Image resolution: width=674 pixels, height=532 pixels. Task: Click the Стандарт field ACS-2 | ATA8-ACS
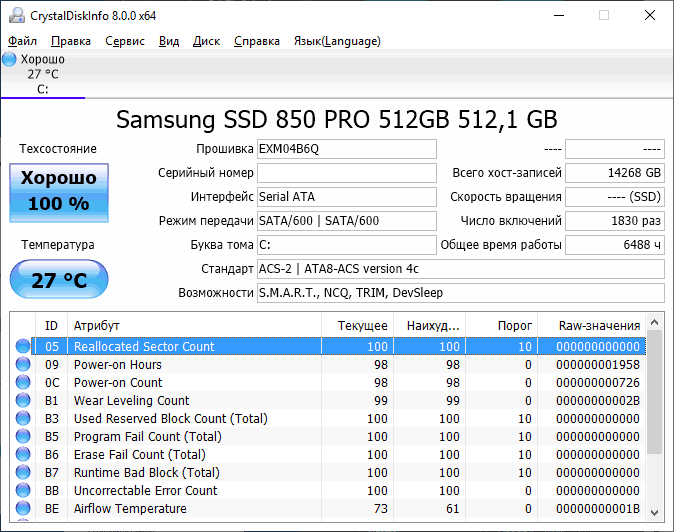461,269
